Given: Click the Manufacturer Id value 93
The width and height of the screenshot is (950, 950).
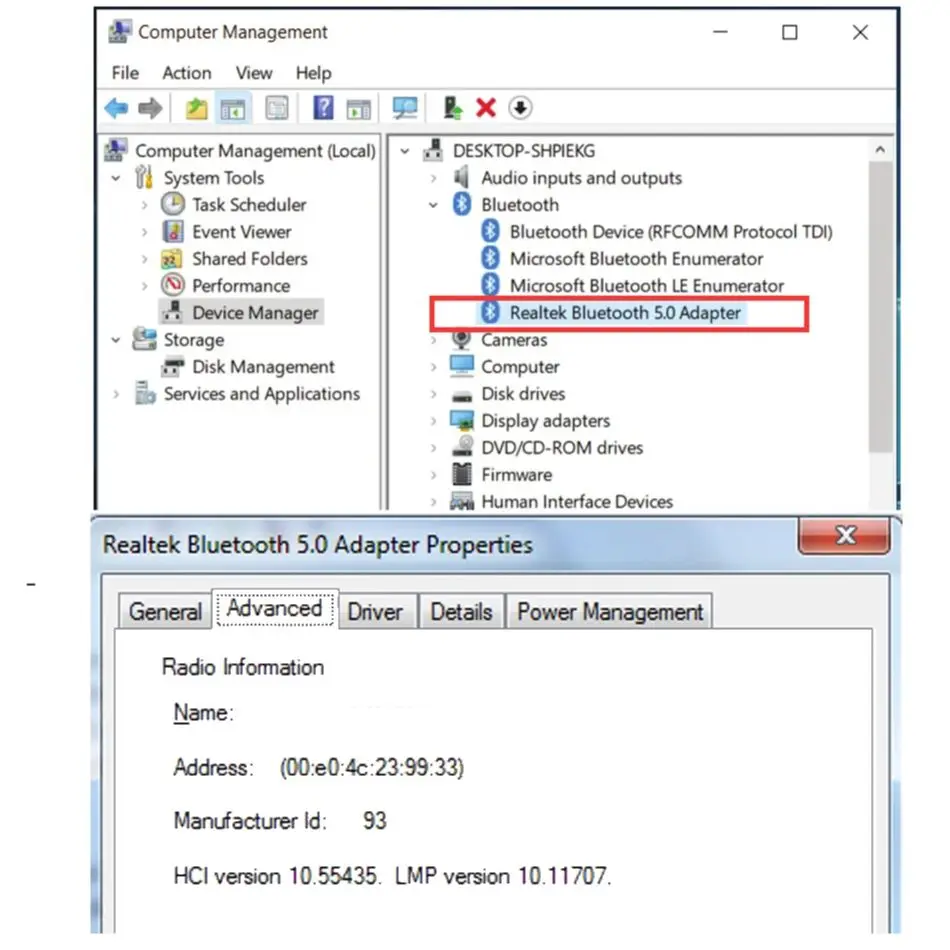Looking at the screenshot, I should 374,822.
